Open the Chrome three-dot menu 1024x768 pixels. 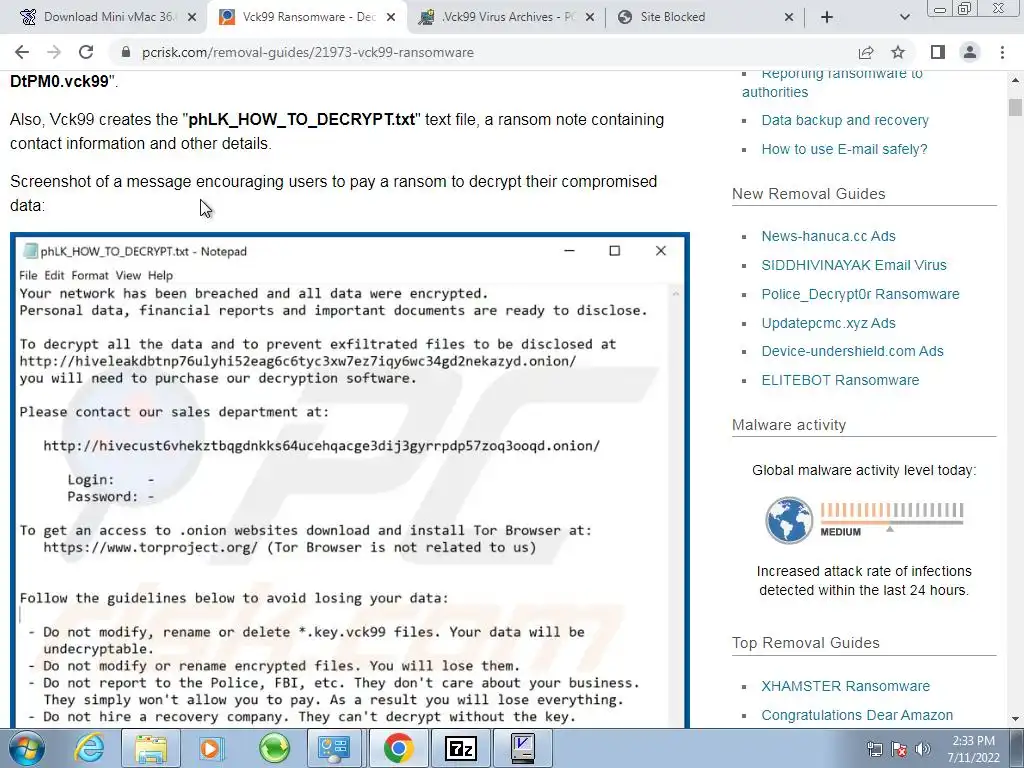coord(1002,52)
